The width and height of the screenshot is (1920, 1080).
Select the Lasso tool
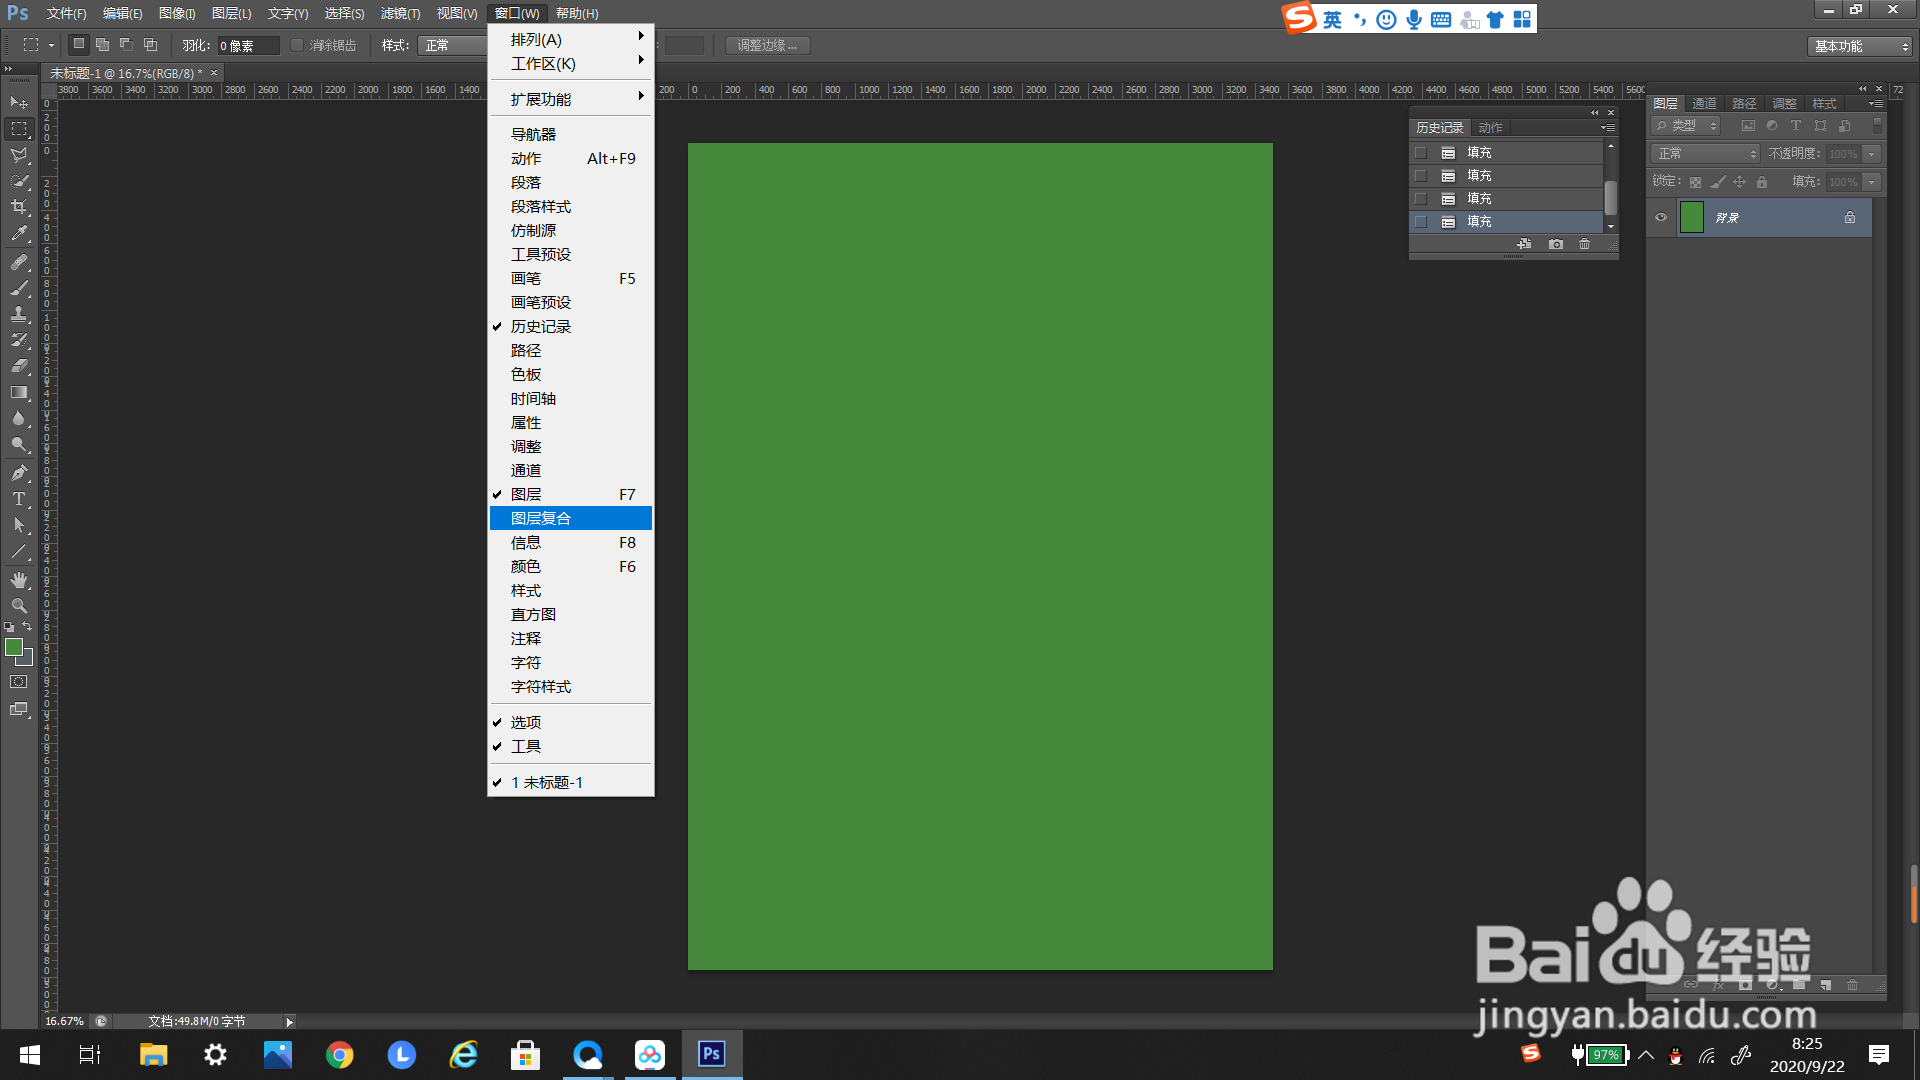pyautogui.click(x=19, y=155)
